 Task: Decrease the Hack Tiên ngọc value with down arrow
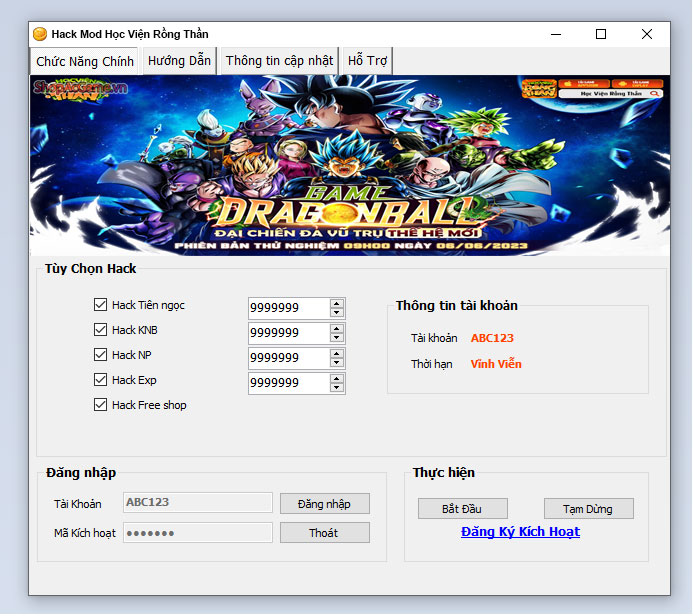pos(337,313)
